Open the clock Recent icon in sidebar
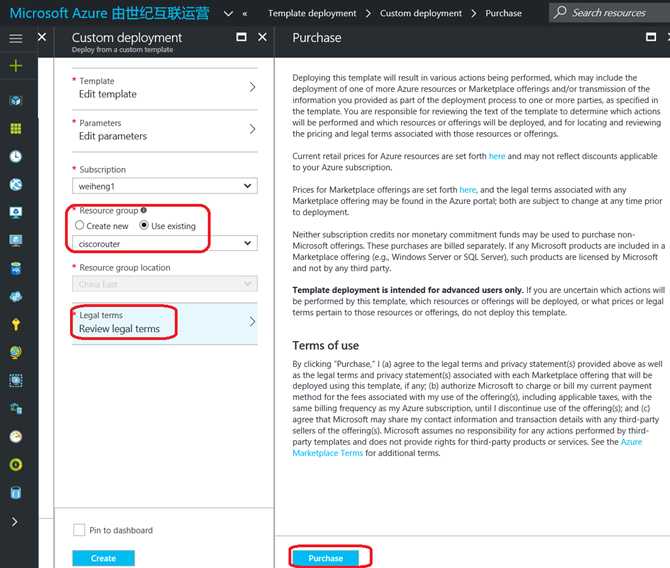The width and height of the screenshot is (670, 568). click(x=16, y=156)
